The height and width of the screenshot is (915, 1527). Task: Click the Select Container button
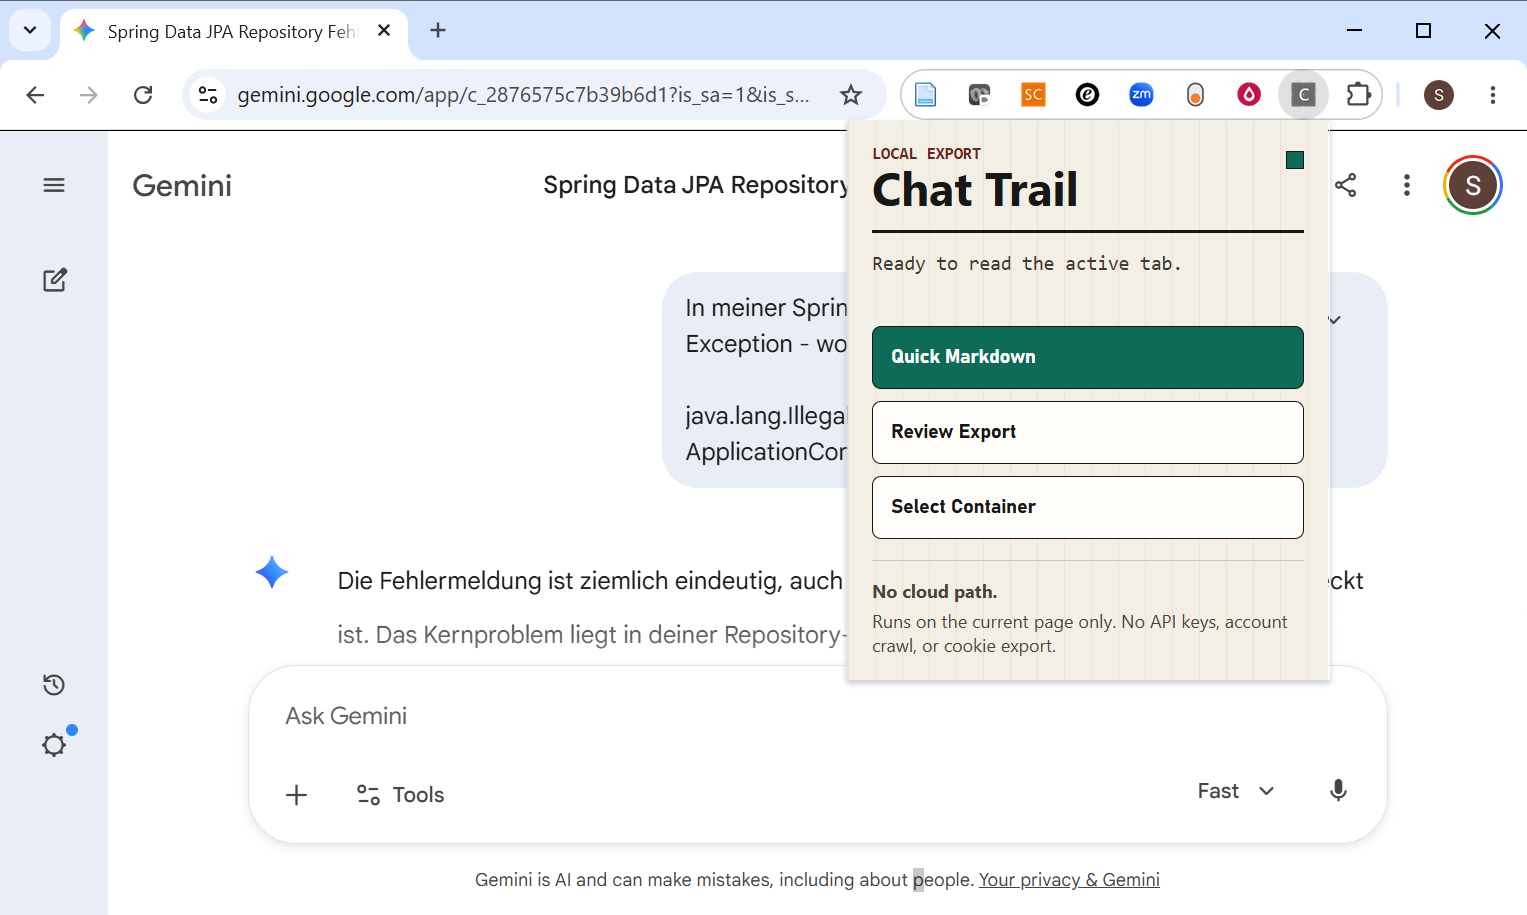coord(1088,507)
